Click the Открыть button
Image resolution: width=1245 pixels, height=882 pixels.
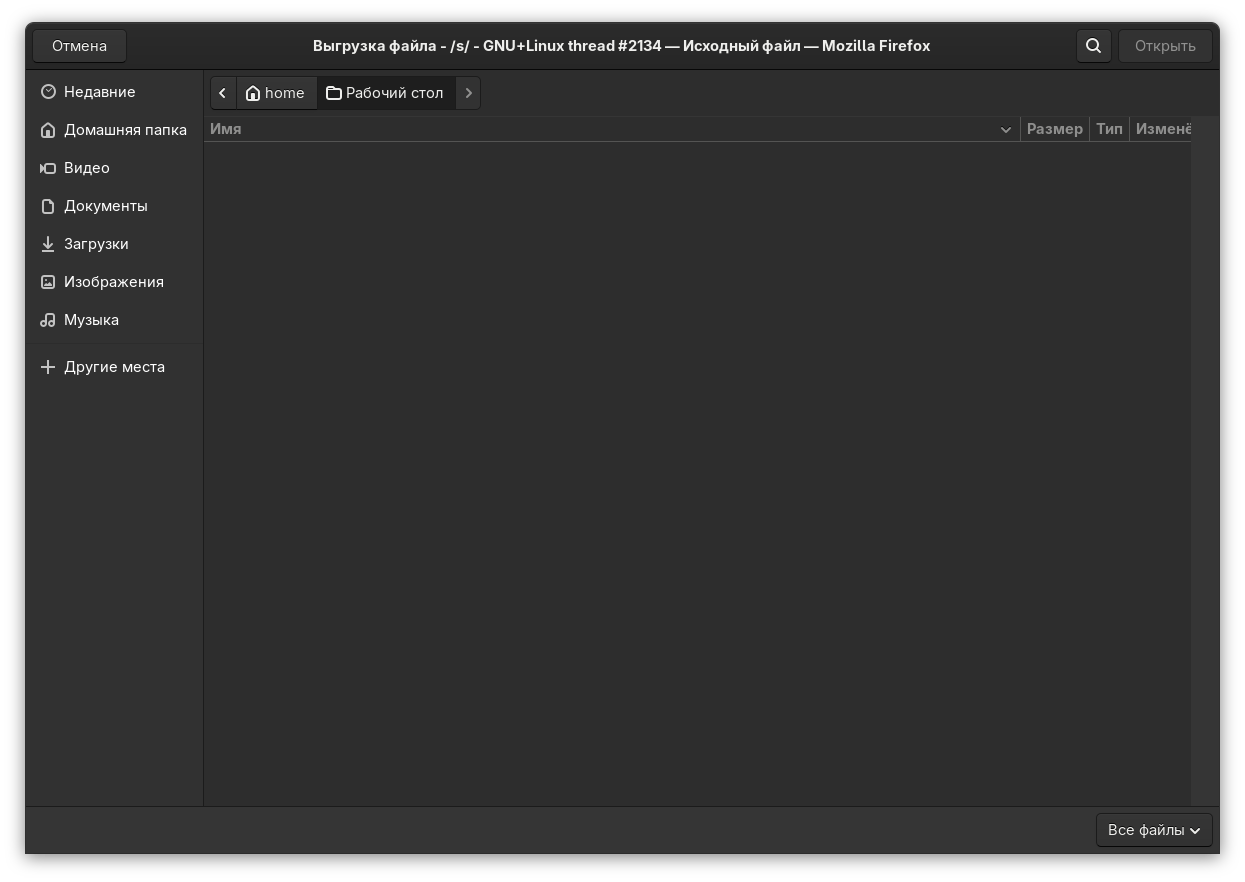1165,46
